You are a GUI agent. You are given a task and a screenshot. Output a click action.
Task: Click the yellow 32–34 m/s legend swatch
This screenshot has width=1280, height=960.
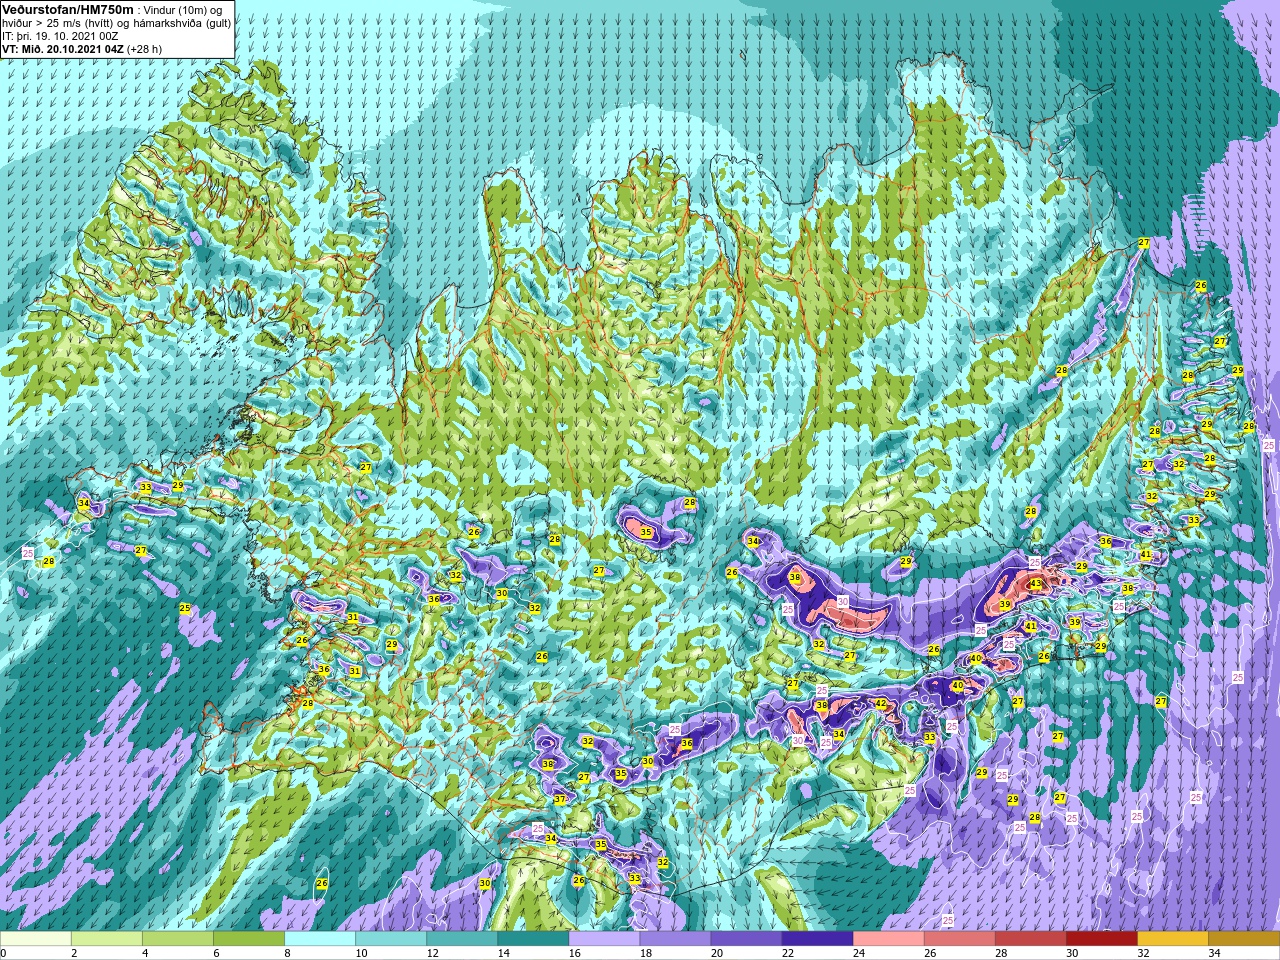tap(1172, 939)
